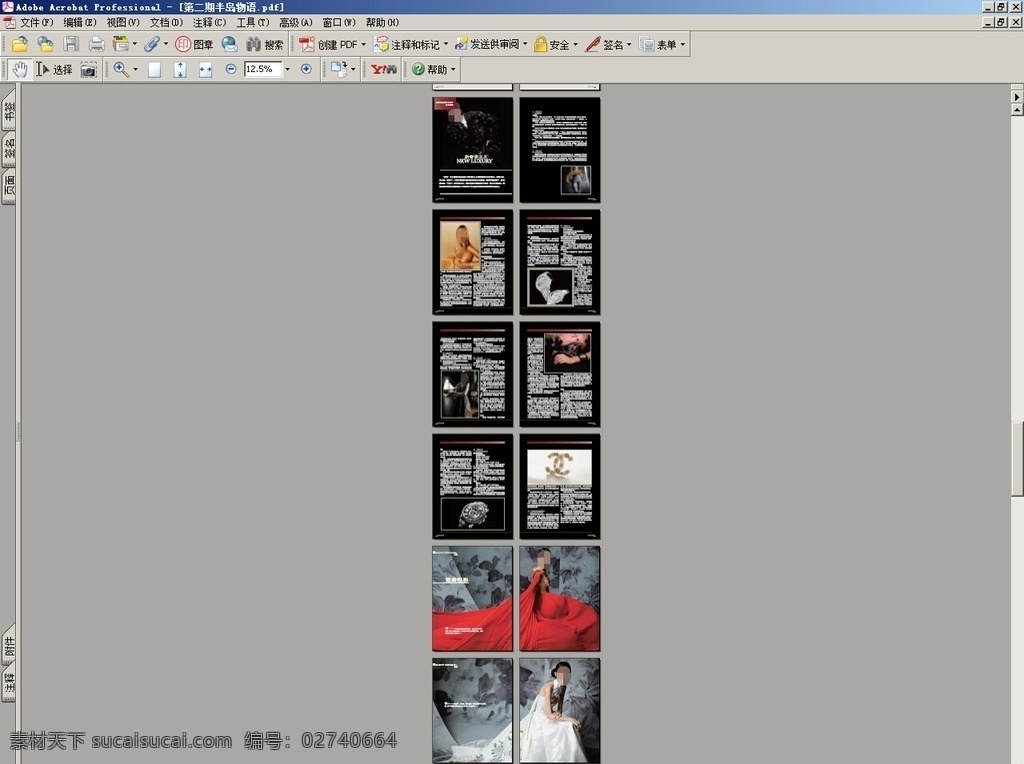Viewport: 1024px width, 764px height.
Task: Click the Yahoo toolbar icon
Action: (384, 69)
